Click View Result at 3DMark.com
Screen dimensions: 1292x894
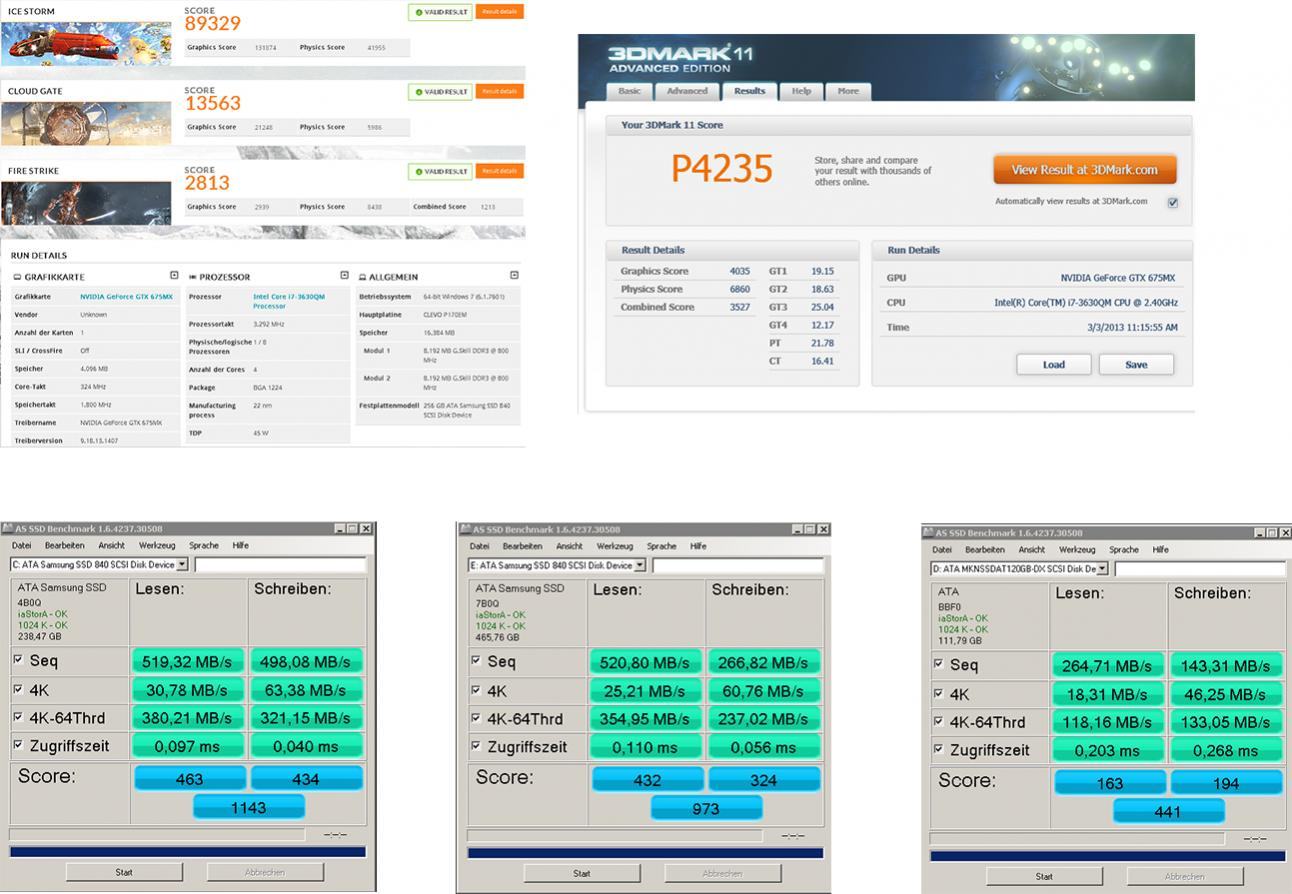coord(1084,170)
